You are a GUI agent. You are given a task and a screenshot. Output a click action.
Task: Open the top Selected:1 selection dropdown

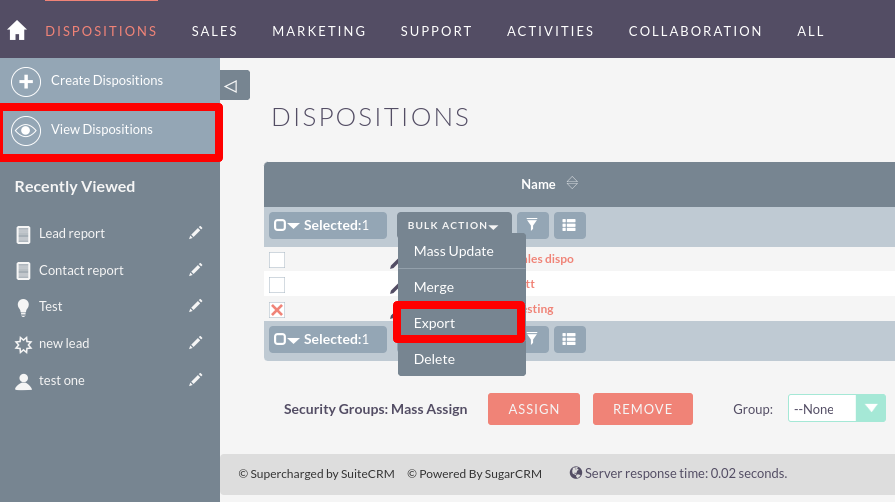pyautogui.click(x=328, y=225)
